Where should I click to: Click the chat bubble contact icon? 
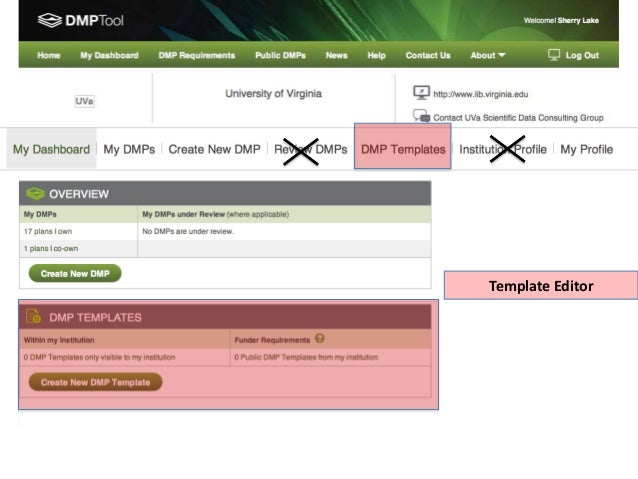[x=421, y=116]
